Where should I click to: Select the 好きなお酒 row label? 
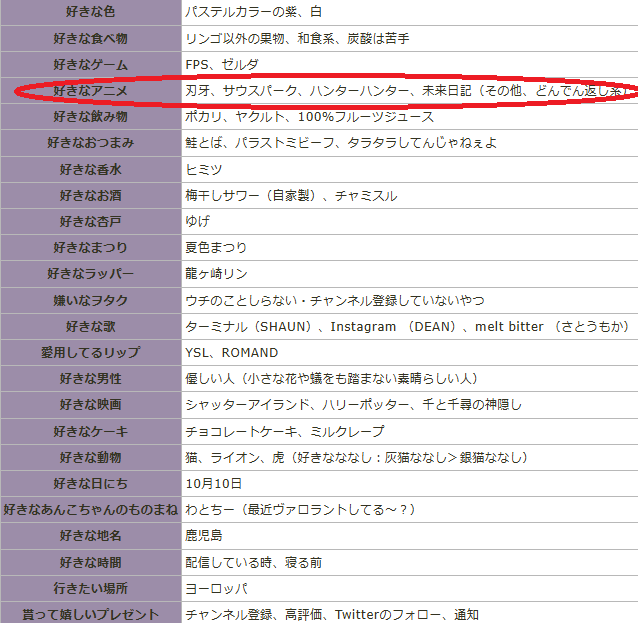pos(90,195)
